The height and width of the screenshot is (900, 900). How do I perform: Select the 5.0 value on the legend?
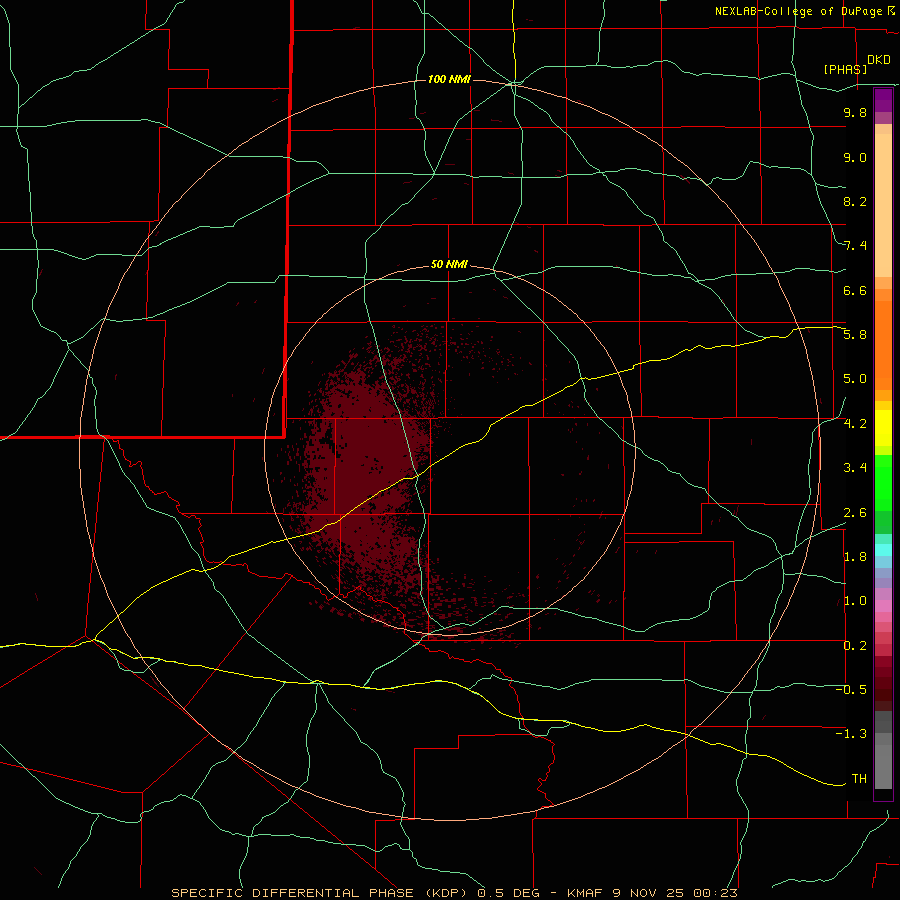pos(855,379)
